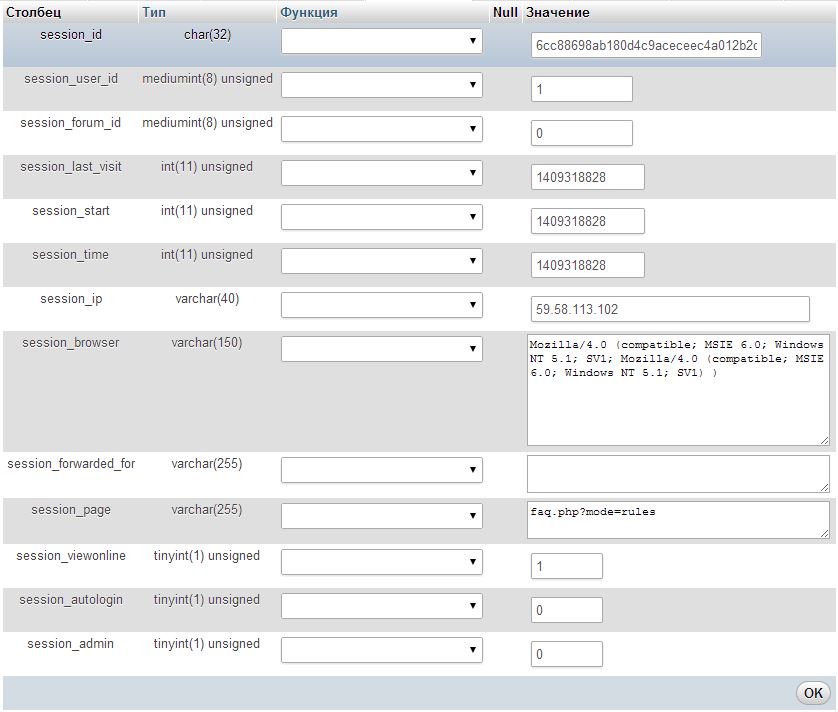Viewport: 838px width, 712px height.
Task: Expand the function dropdown for session_last_visit
Action: click(381, 173)
